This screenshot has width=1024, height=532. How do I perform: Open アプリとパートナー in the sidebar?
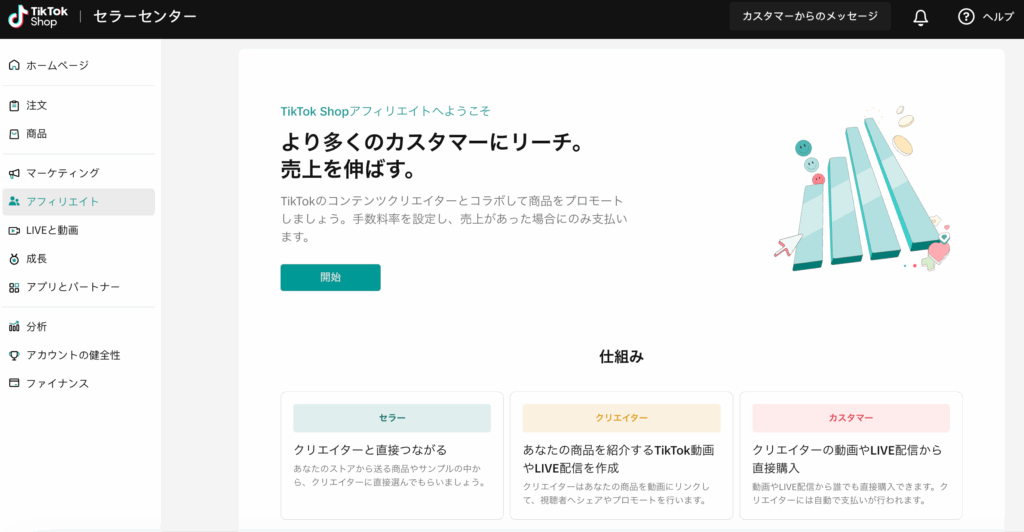click(x=72, y=288)
